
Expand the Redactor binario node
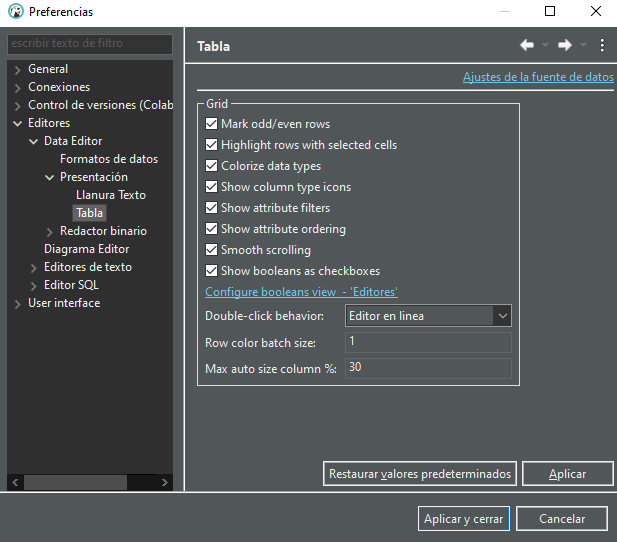[x=50, y=232]
